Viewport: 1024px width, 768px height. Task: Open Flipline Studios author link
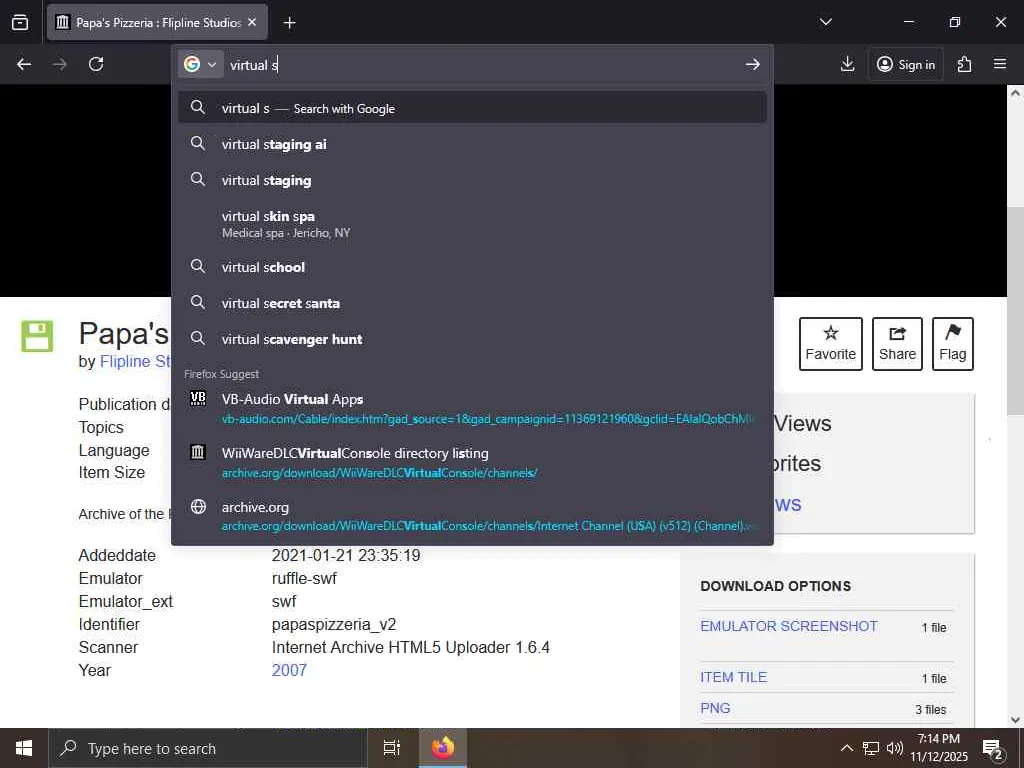(135, 361)
